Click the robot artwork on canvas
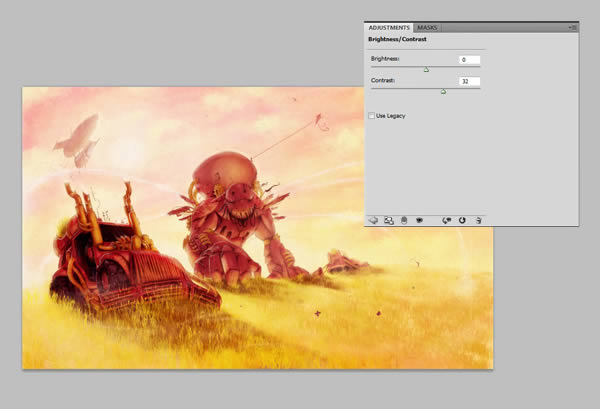This screenshot has height=409, width=600. point(233,218)
